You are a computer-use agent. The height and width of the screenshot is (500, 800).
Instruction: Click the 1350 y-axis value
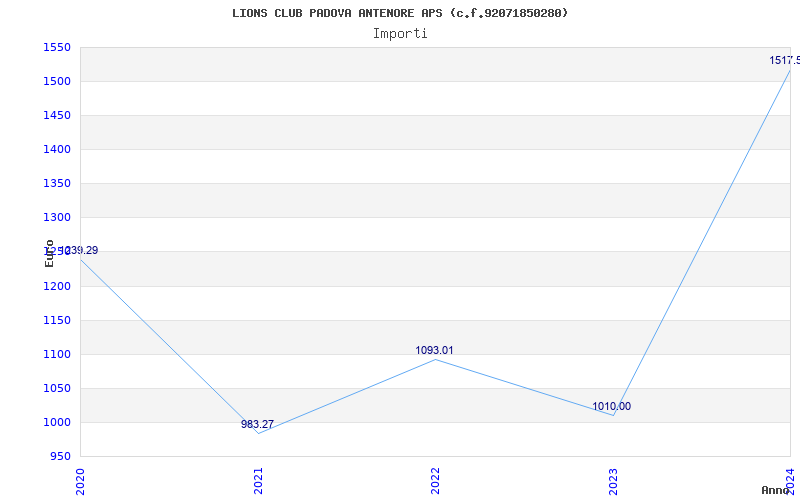point(57,184)
